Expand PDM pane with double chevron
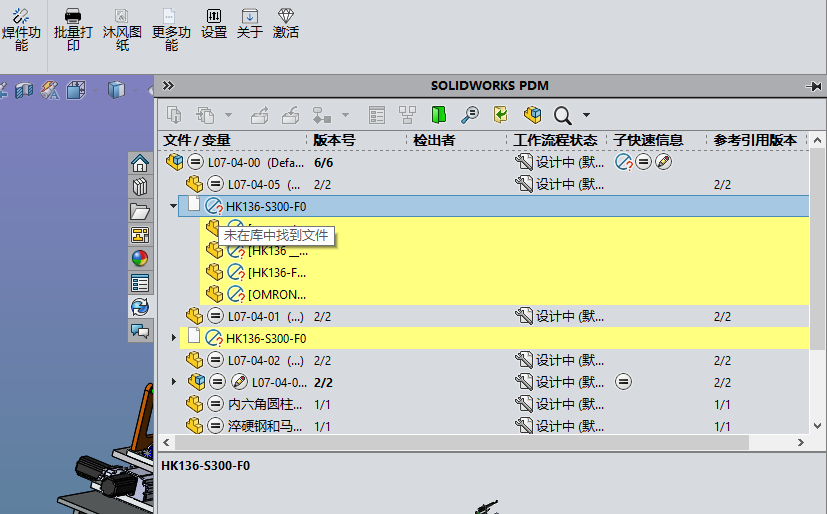 (x=168, y=85)
